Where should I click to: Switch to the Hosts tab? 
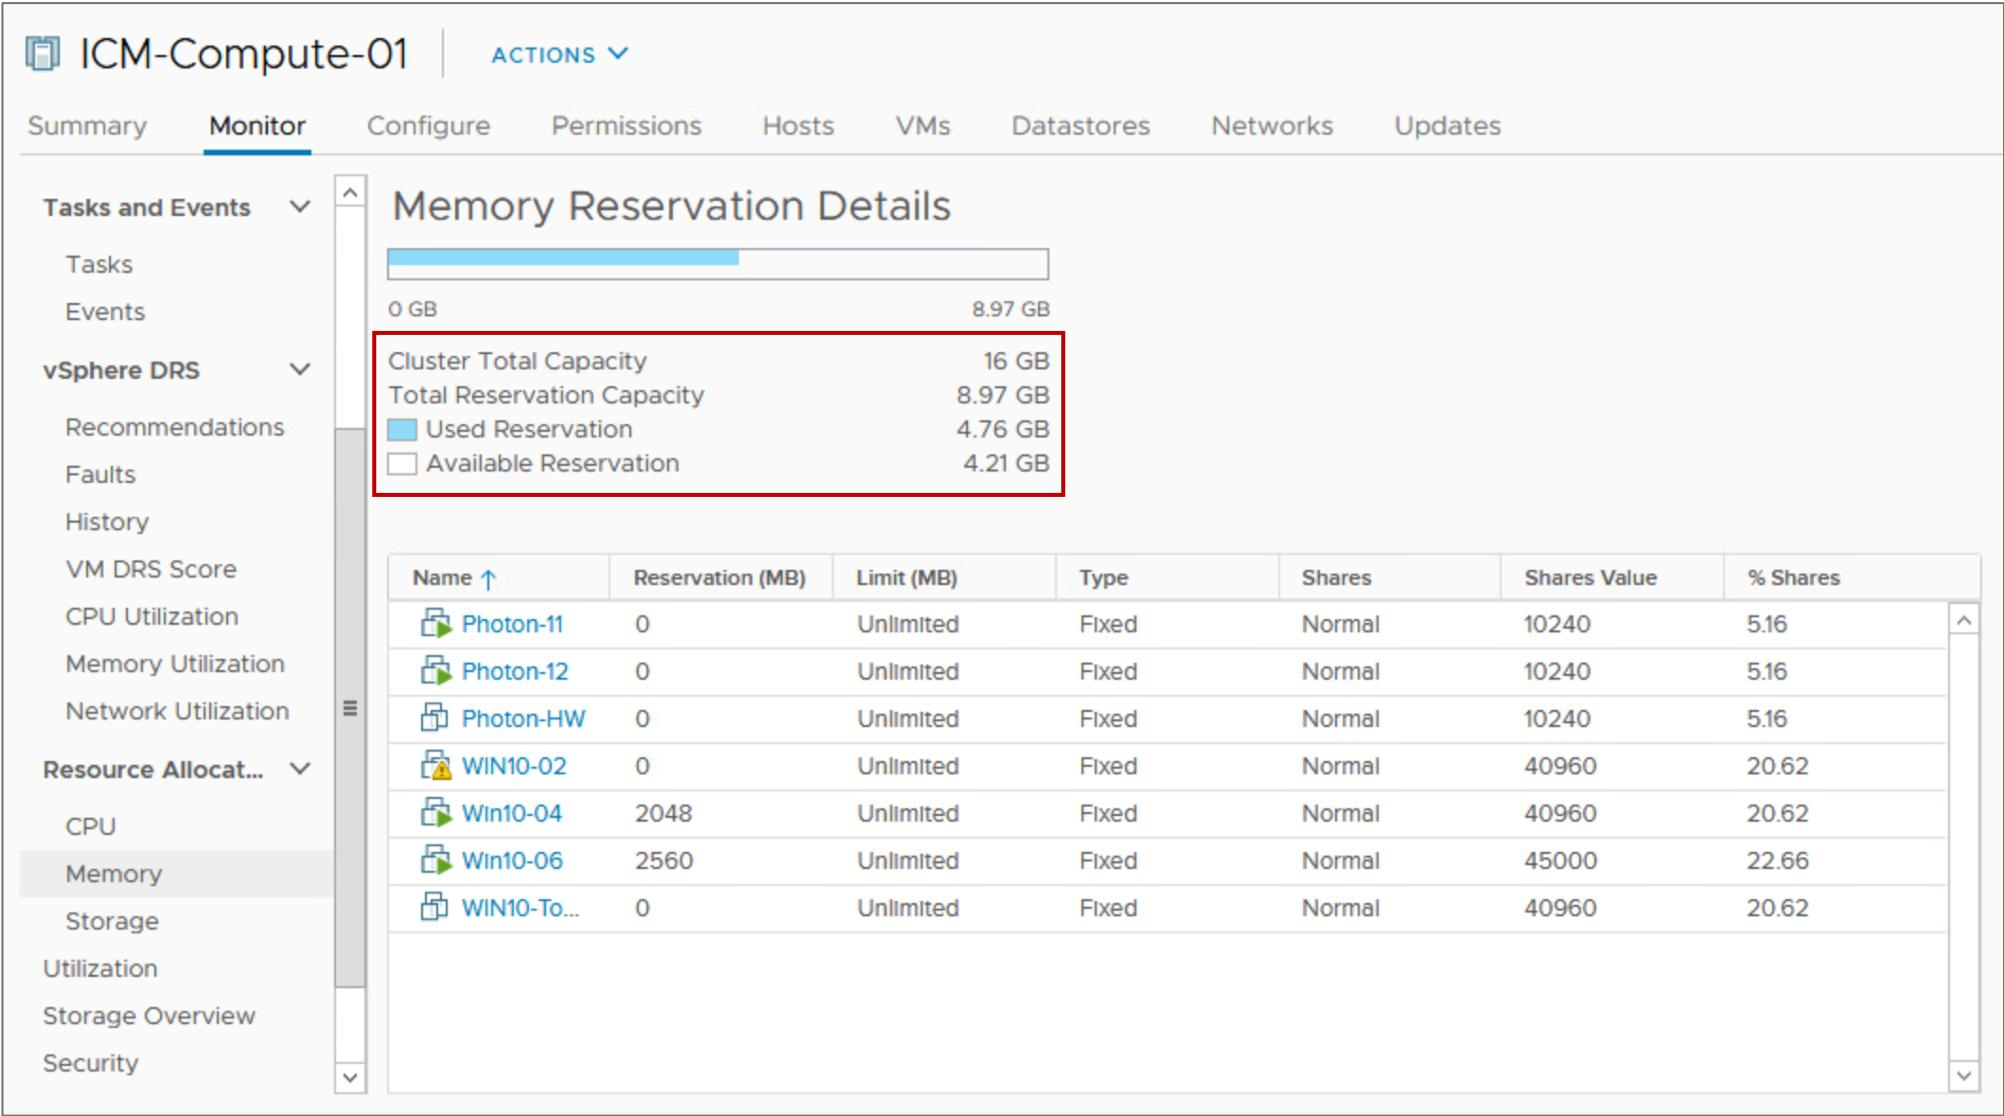point(798,126)
